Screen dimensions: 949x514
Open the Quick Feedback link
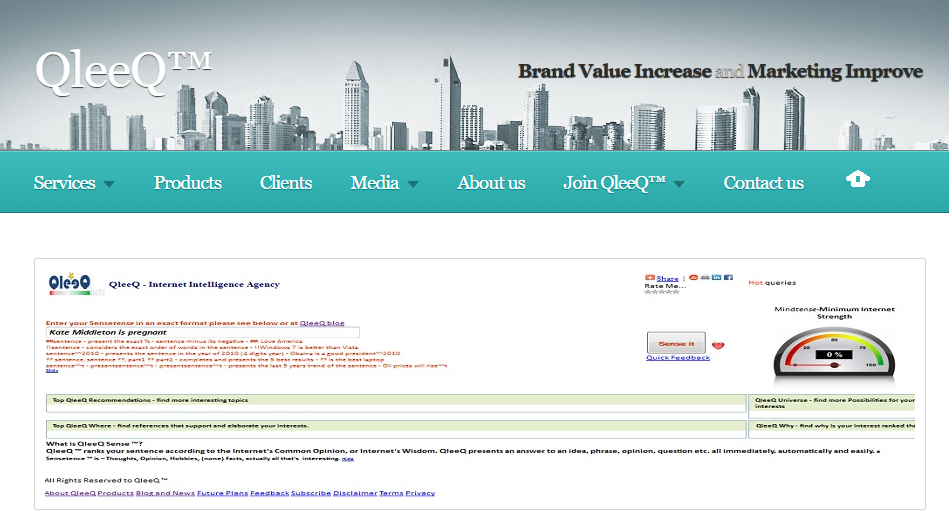[678, 358]
